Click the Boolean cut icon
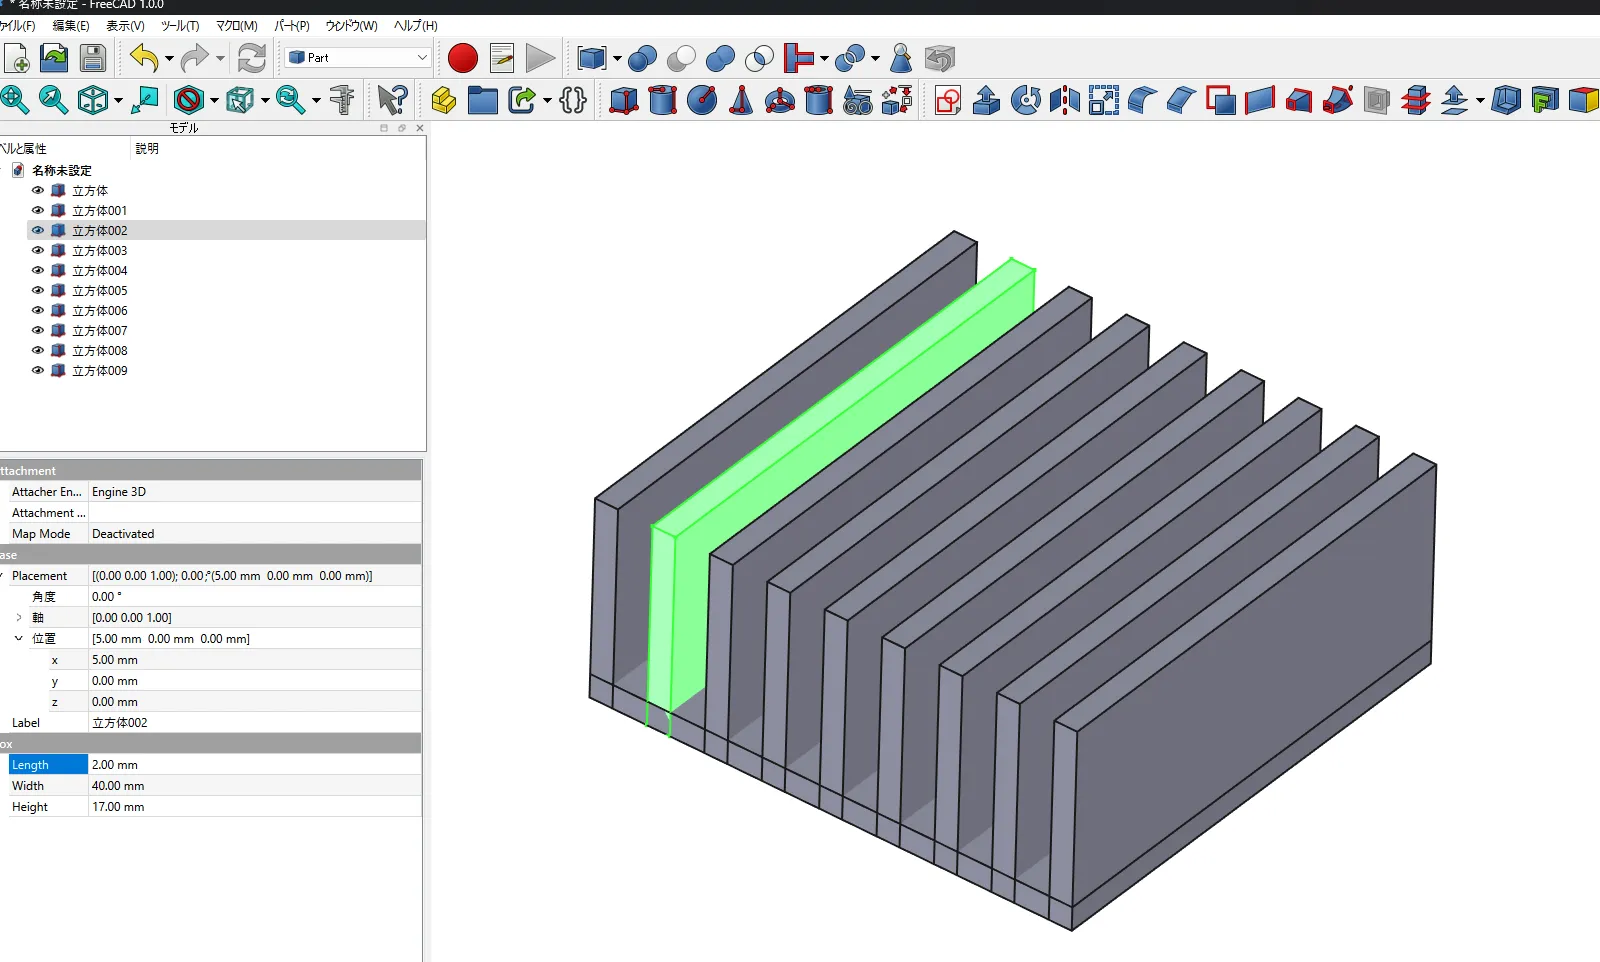Screen dimensions: 1600x962 tap(681, 58)
